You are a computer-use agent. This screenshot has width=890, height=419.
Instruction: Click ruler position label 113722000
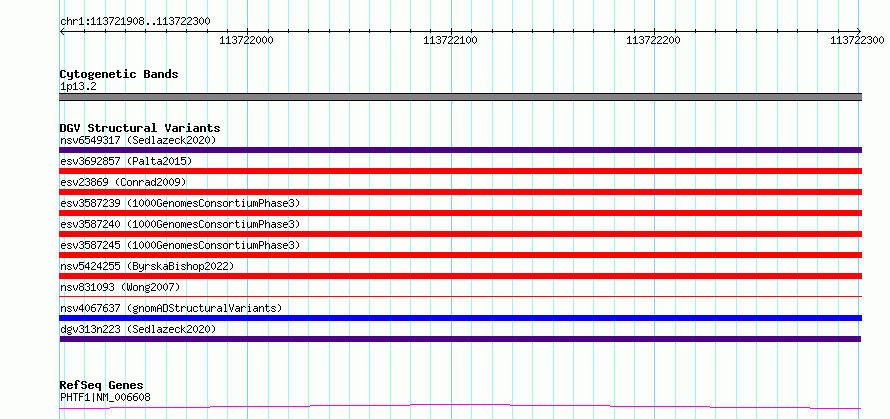[x=246, y=40]
